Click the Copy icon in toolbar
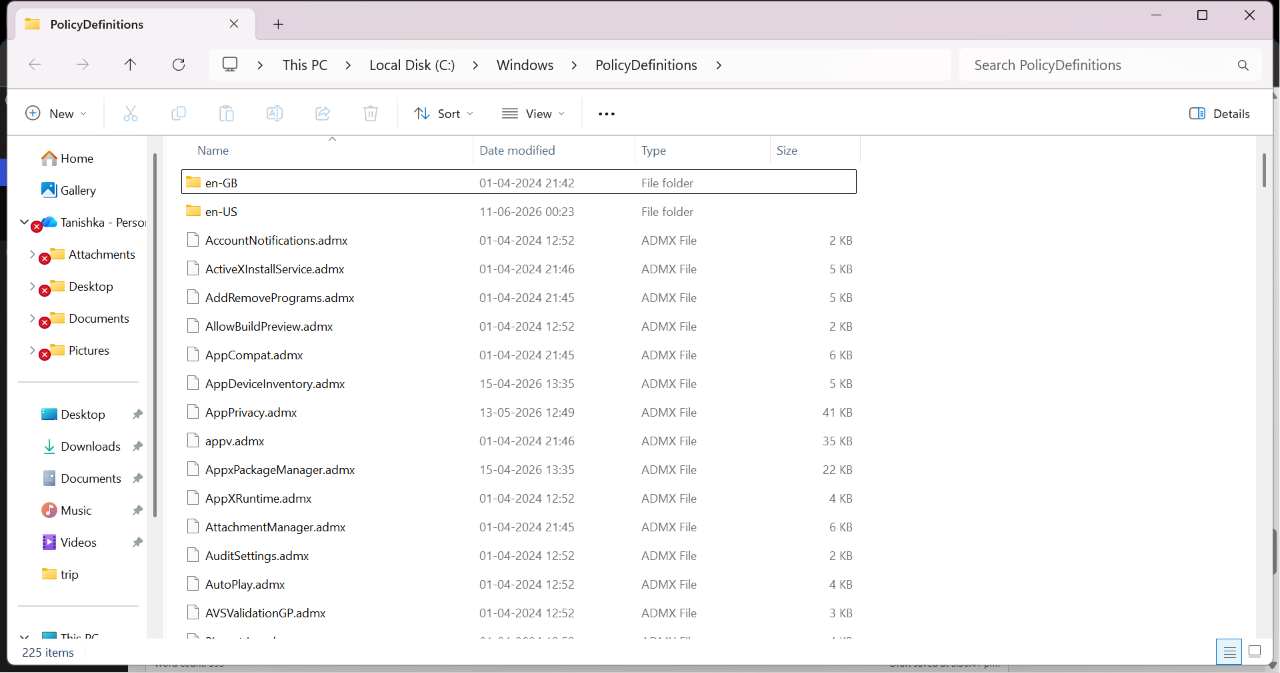This screenshot has width=1280, height=673. coord(178,114)
